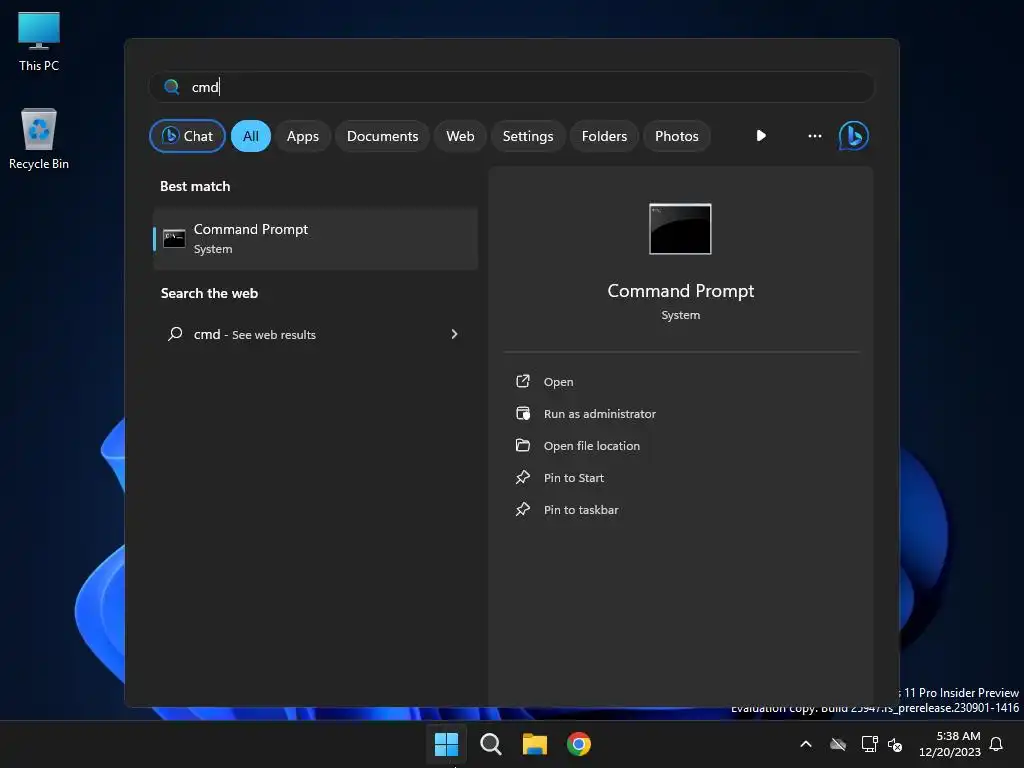Open the Command Prompt best match result
The width and height of the screenshot is (1024, 768).
tap(315, 238)
